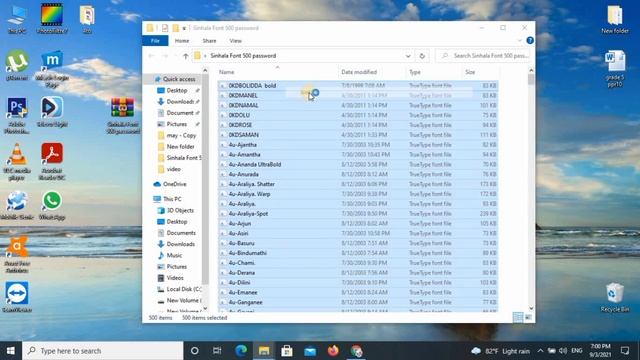Image resolution: width=640 pixels, height=360 pixels.
Task: Click the volume speaker tray icon
Action: [x=563, y=351]
